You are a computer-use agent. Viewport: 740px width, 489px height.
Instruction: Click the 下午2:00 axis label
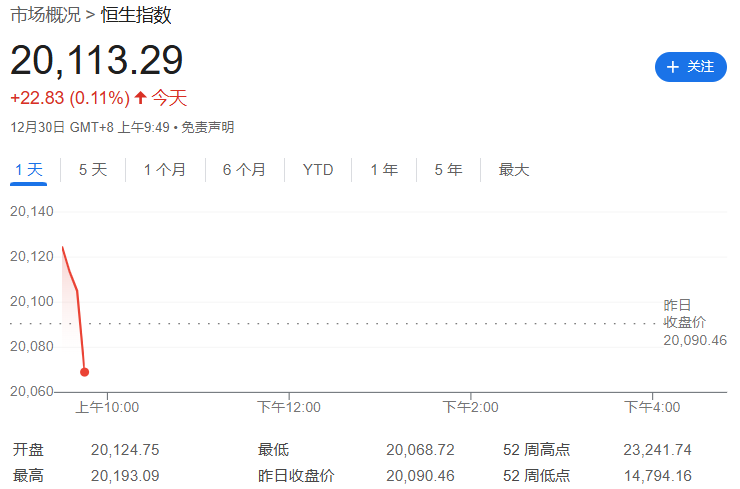471,407
